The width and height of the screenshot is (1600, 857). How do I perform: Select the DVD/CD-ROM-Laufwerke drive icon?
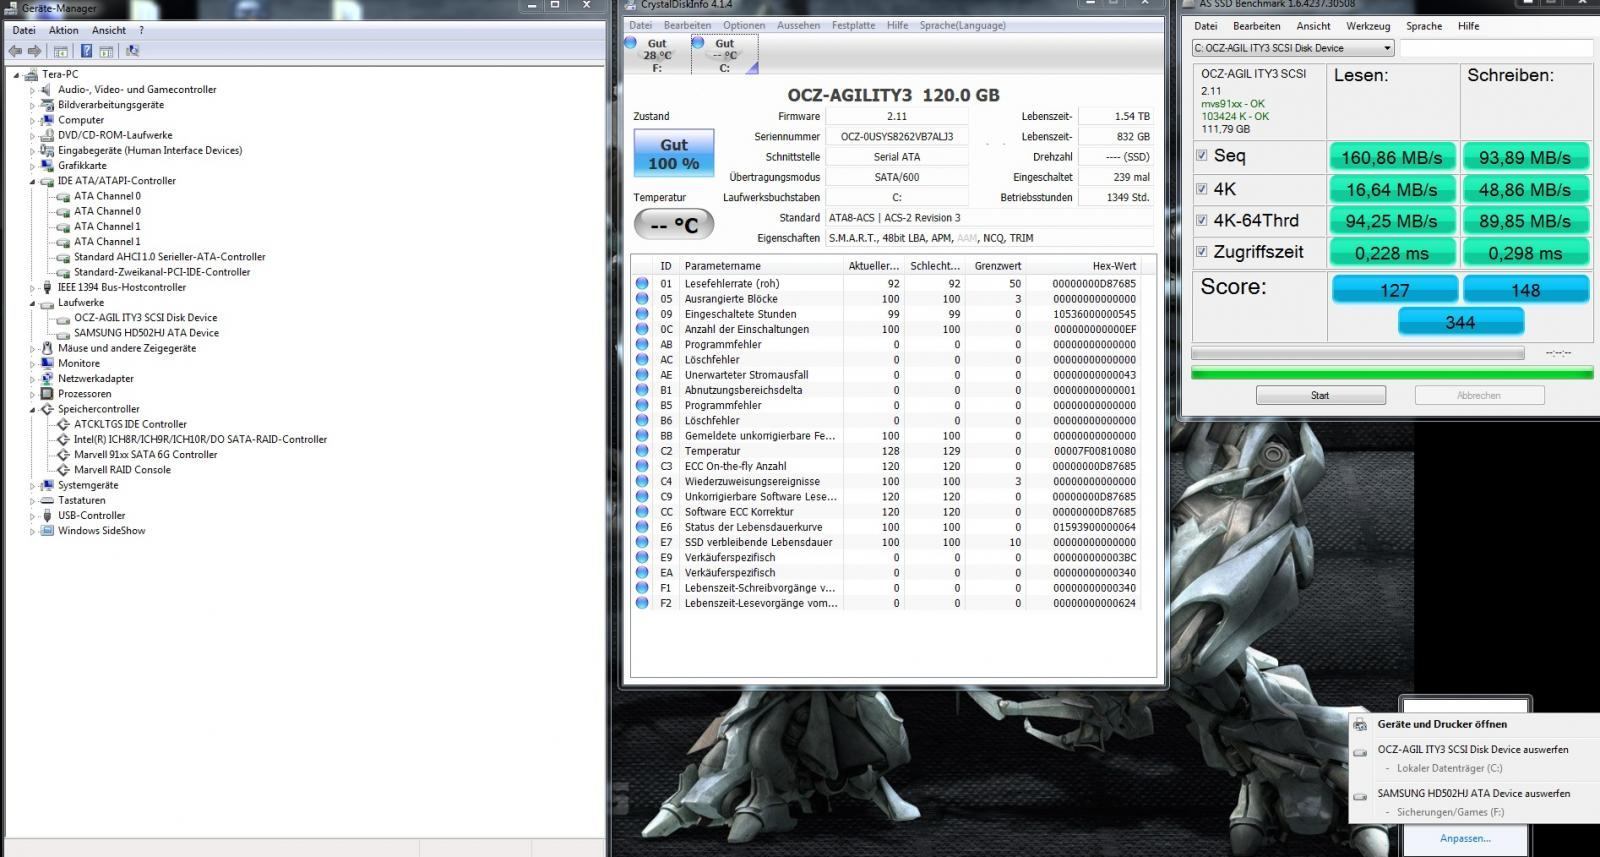point(47,135)
